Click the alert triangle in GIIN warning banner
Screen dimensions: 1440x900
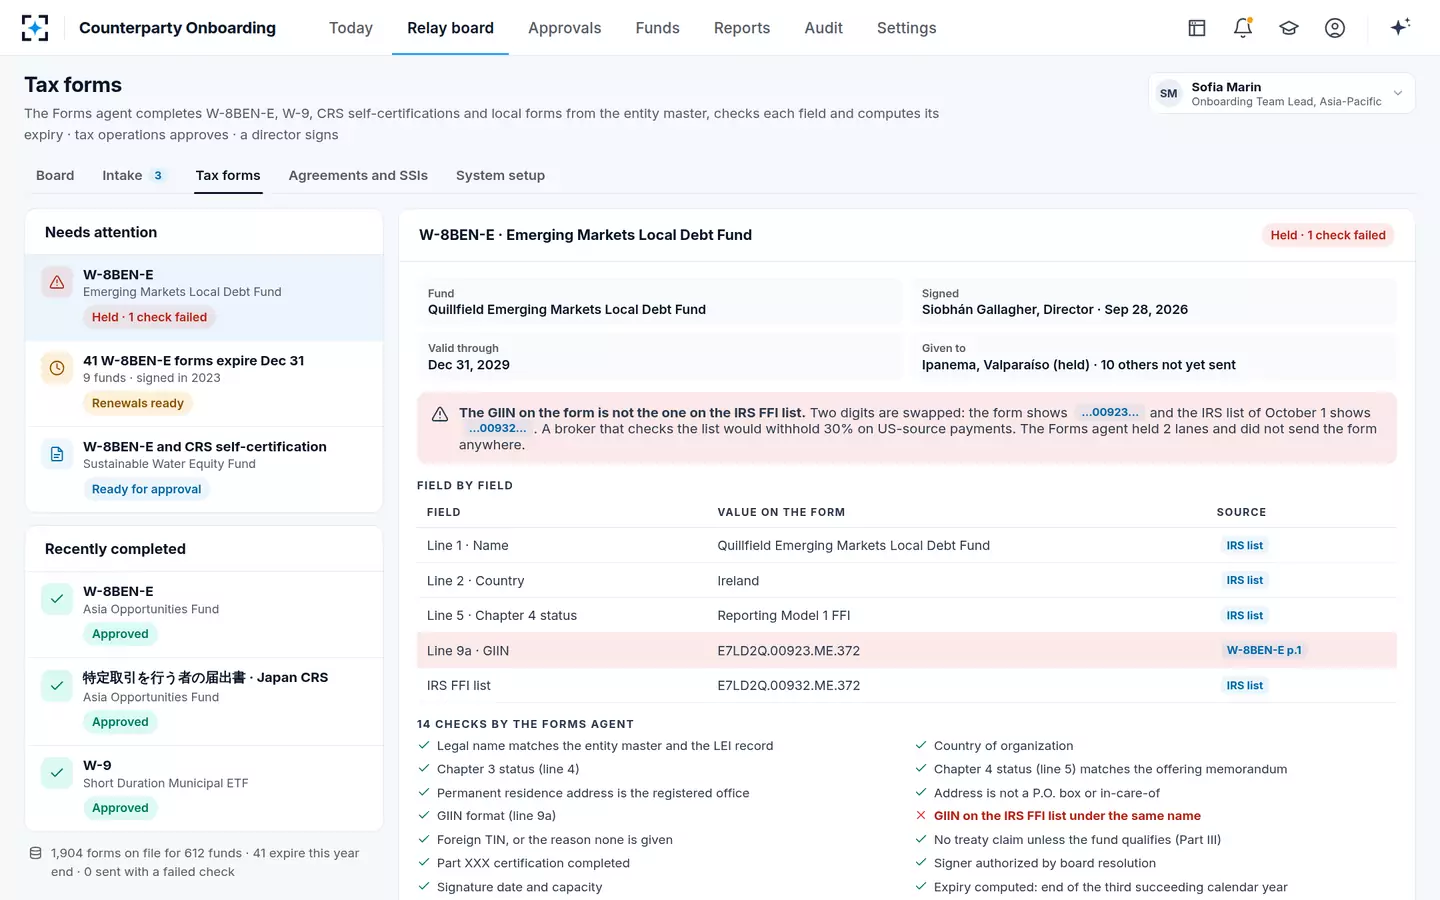click(440, 414)
